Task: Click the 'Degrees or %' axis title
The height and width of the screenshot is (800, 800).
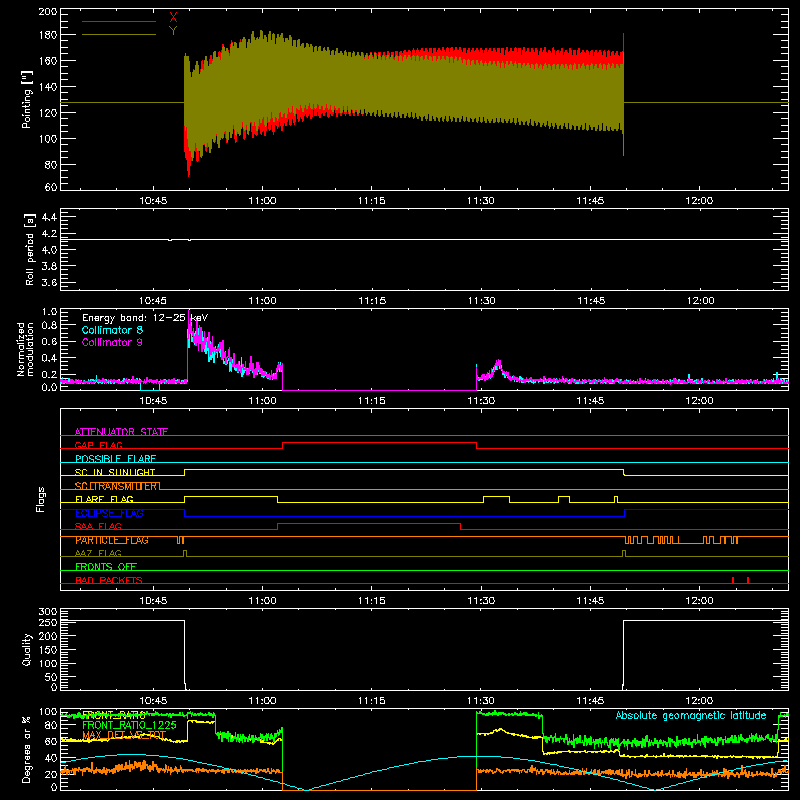Action: click(26, 749)
